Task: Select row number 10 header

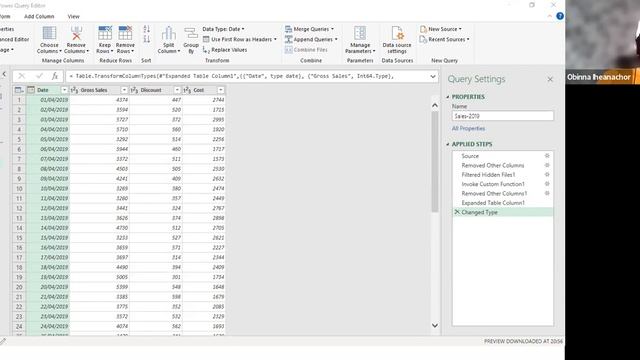Action: tap(19, 189)
